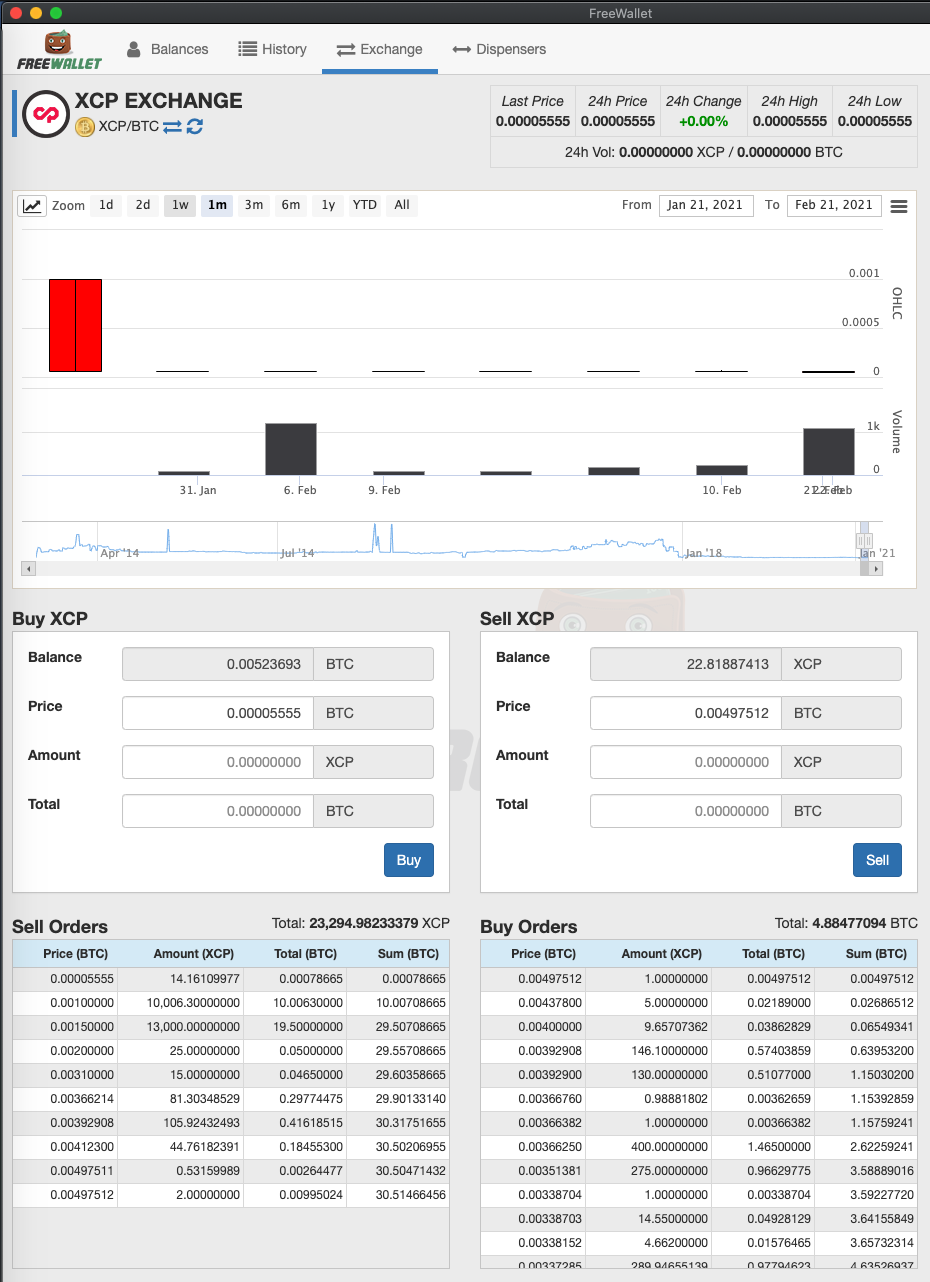This screenshot has width=930, height=1282.
Task: Click the Sell XCP Price field
Action: 686,713
